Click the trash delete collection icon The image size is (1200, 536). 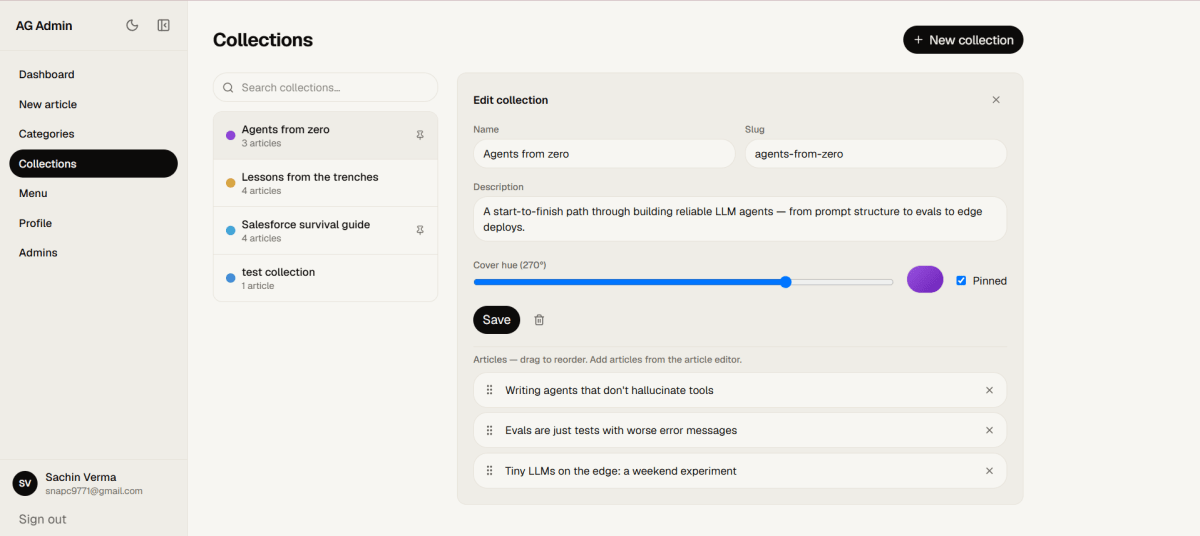coord(539,320)
